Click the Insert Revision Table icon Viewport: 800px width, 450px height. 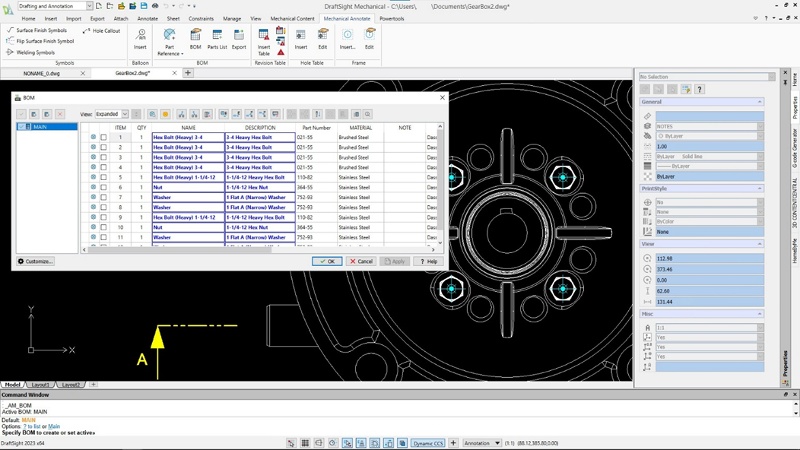264,38
